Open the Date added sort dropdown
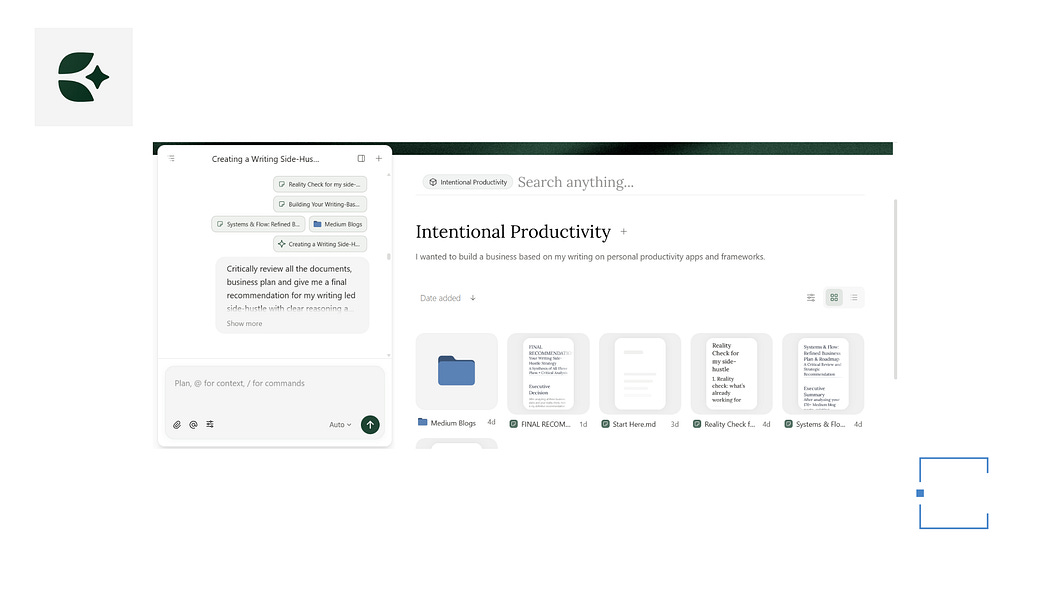 coord(441,299)
